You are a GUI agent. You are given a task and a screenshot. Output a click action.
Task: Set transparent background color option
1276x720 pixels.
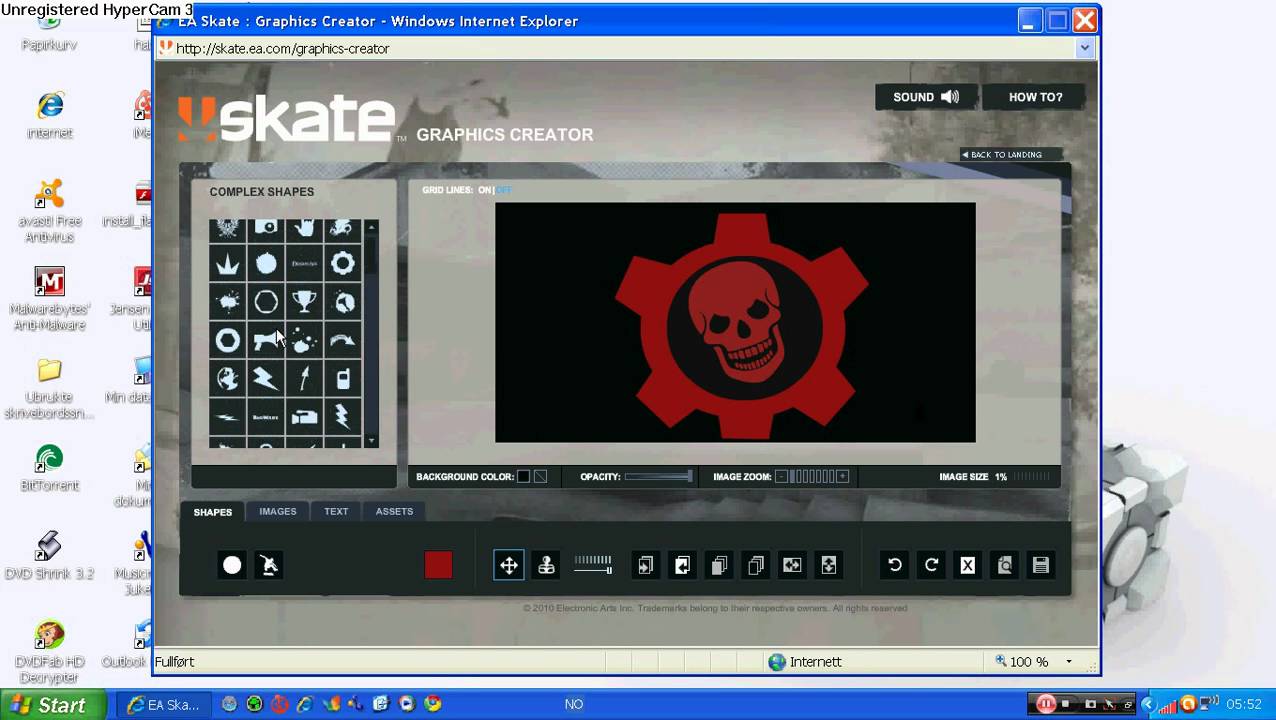pos(541,477)
